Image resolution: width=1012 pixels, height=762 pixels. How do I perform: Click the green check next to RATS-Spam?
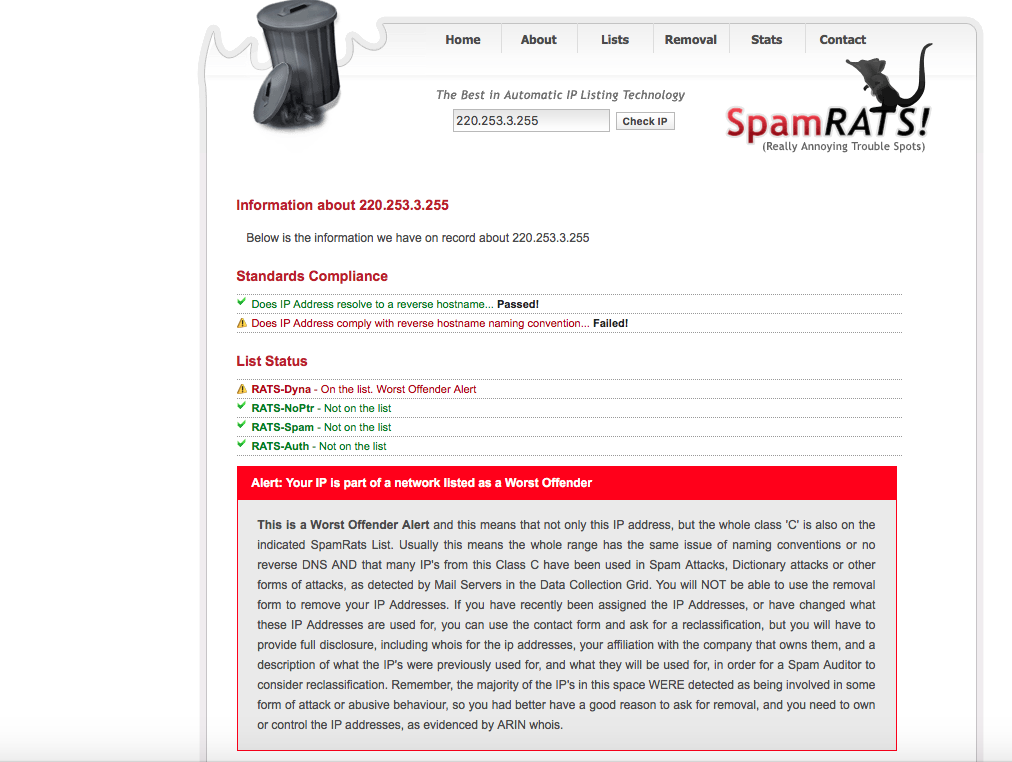(x=241, y=425)
